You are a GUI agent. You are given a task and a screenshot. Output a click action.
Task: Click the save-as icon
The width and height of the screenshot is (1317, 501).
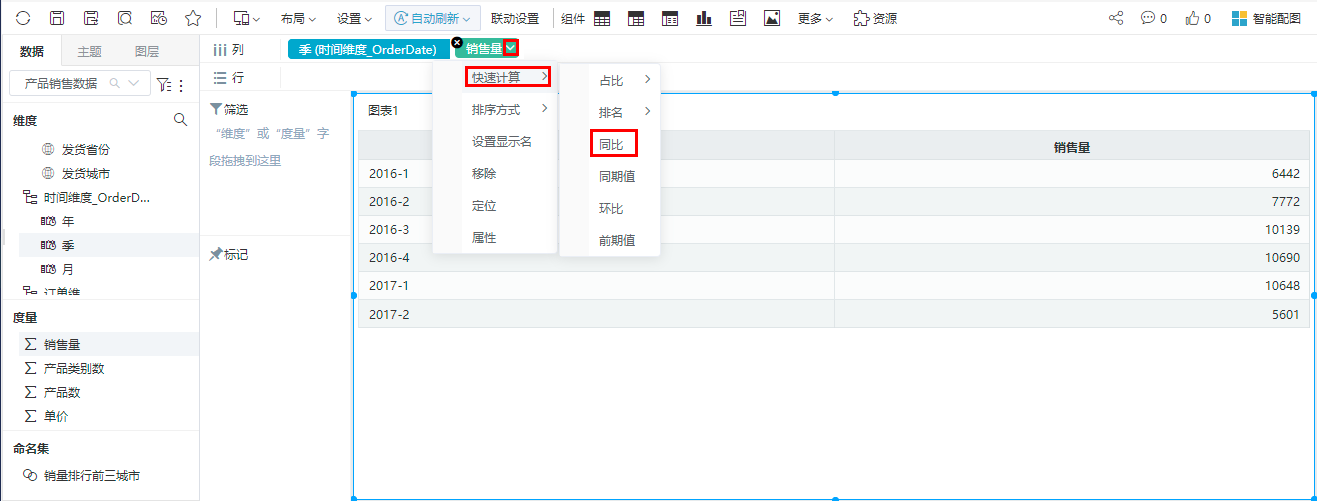point(91,18)
